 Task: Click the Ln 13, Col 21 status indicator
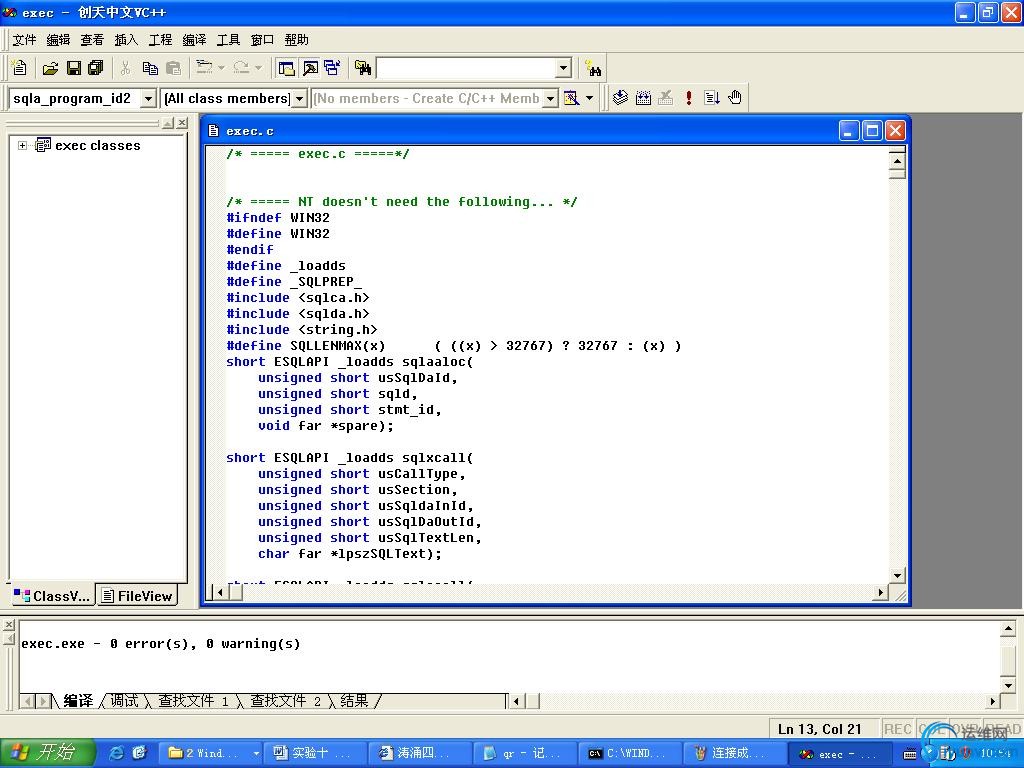(820, 729)
